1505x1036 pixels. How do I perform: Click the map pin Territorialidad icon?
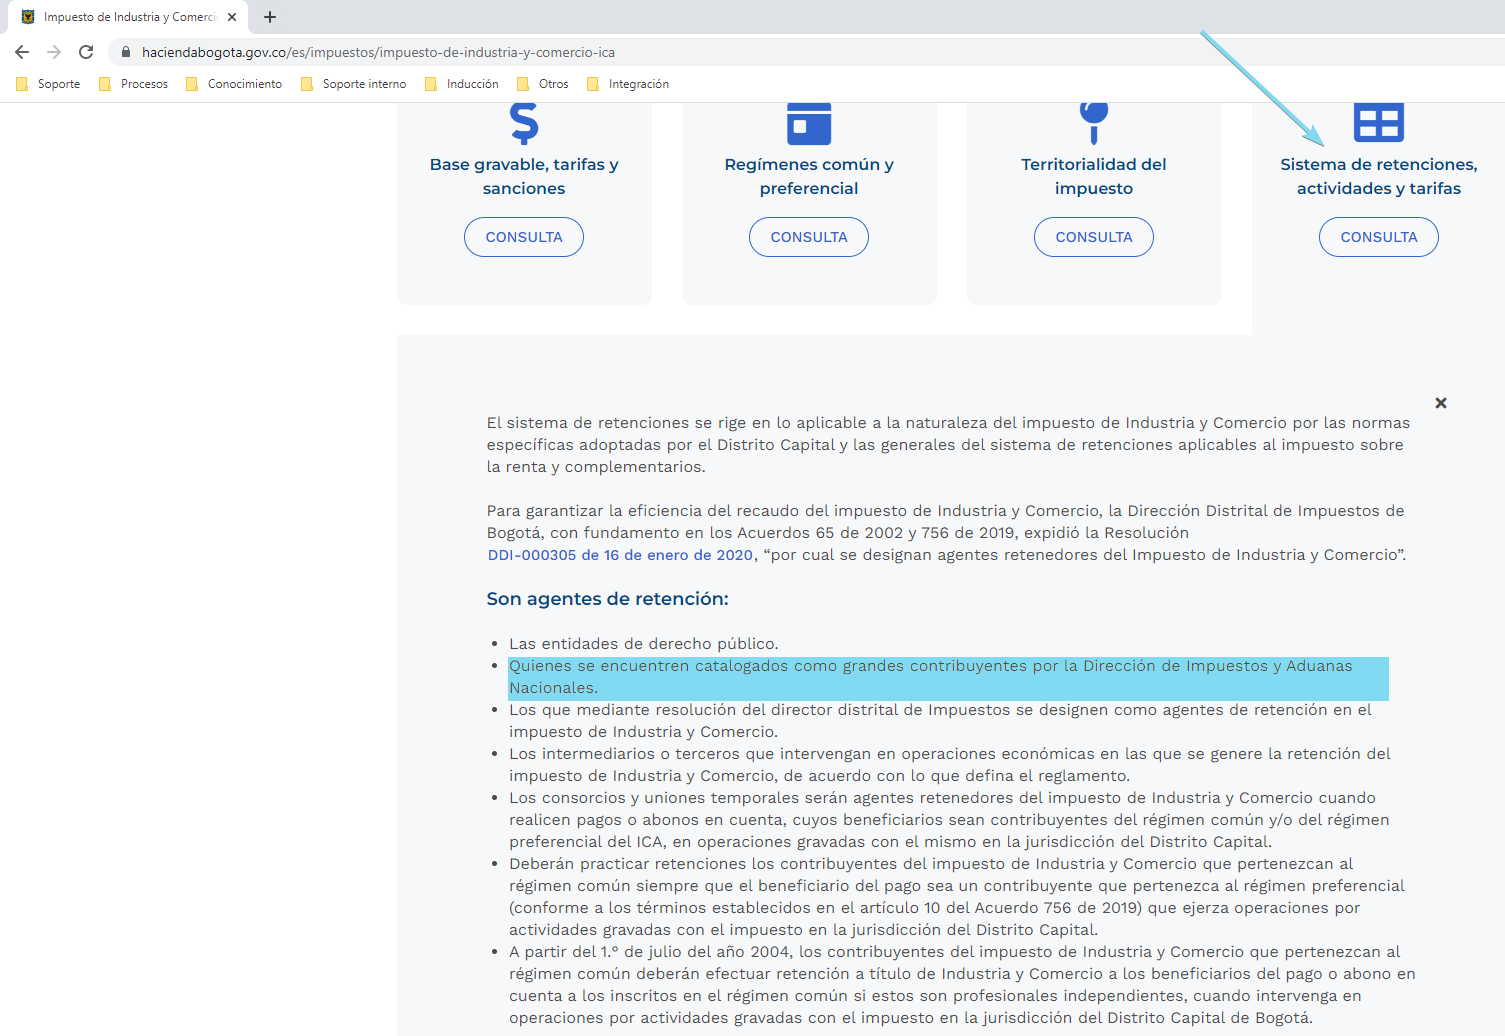point(1094,123)
